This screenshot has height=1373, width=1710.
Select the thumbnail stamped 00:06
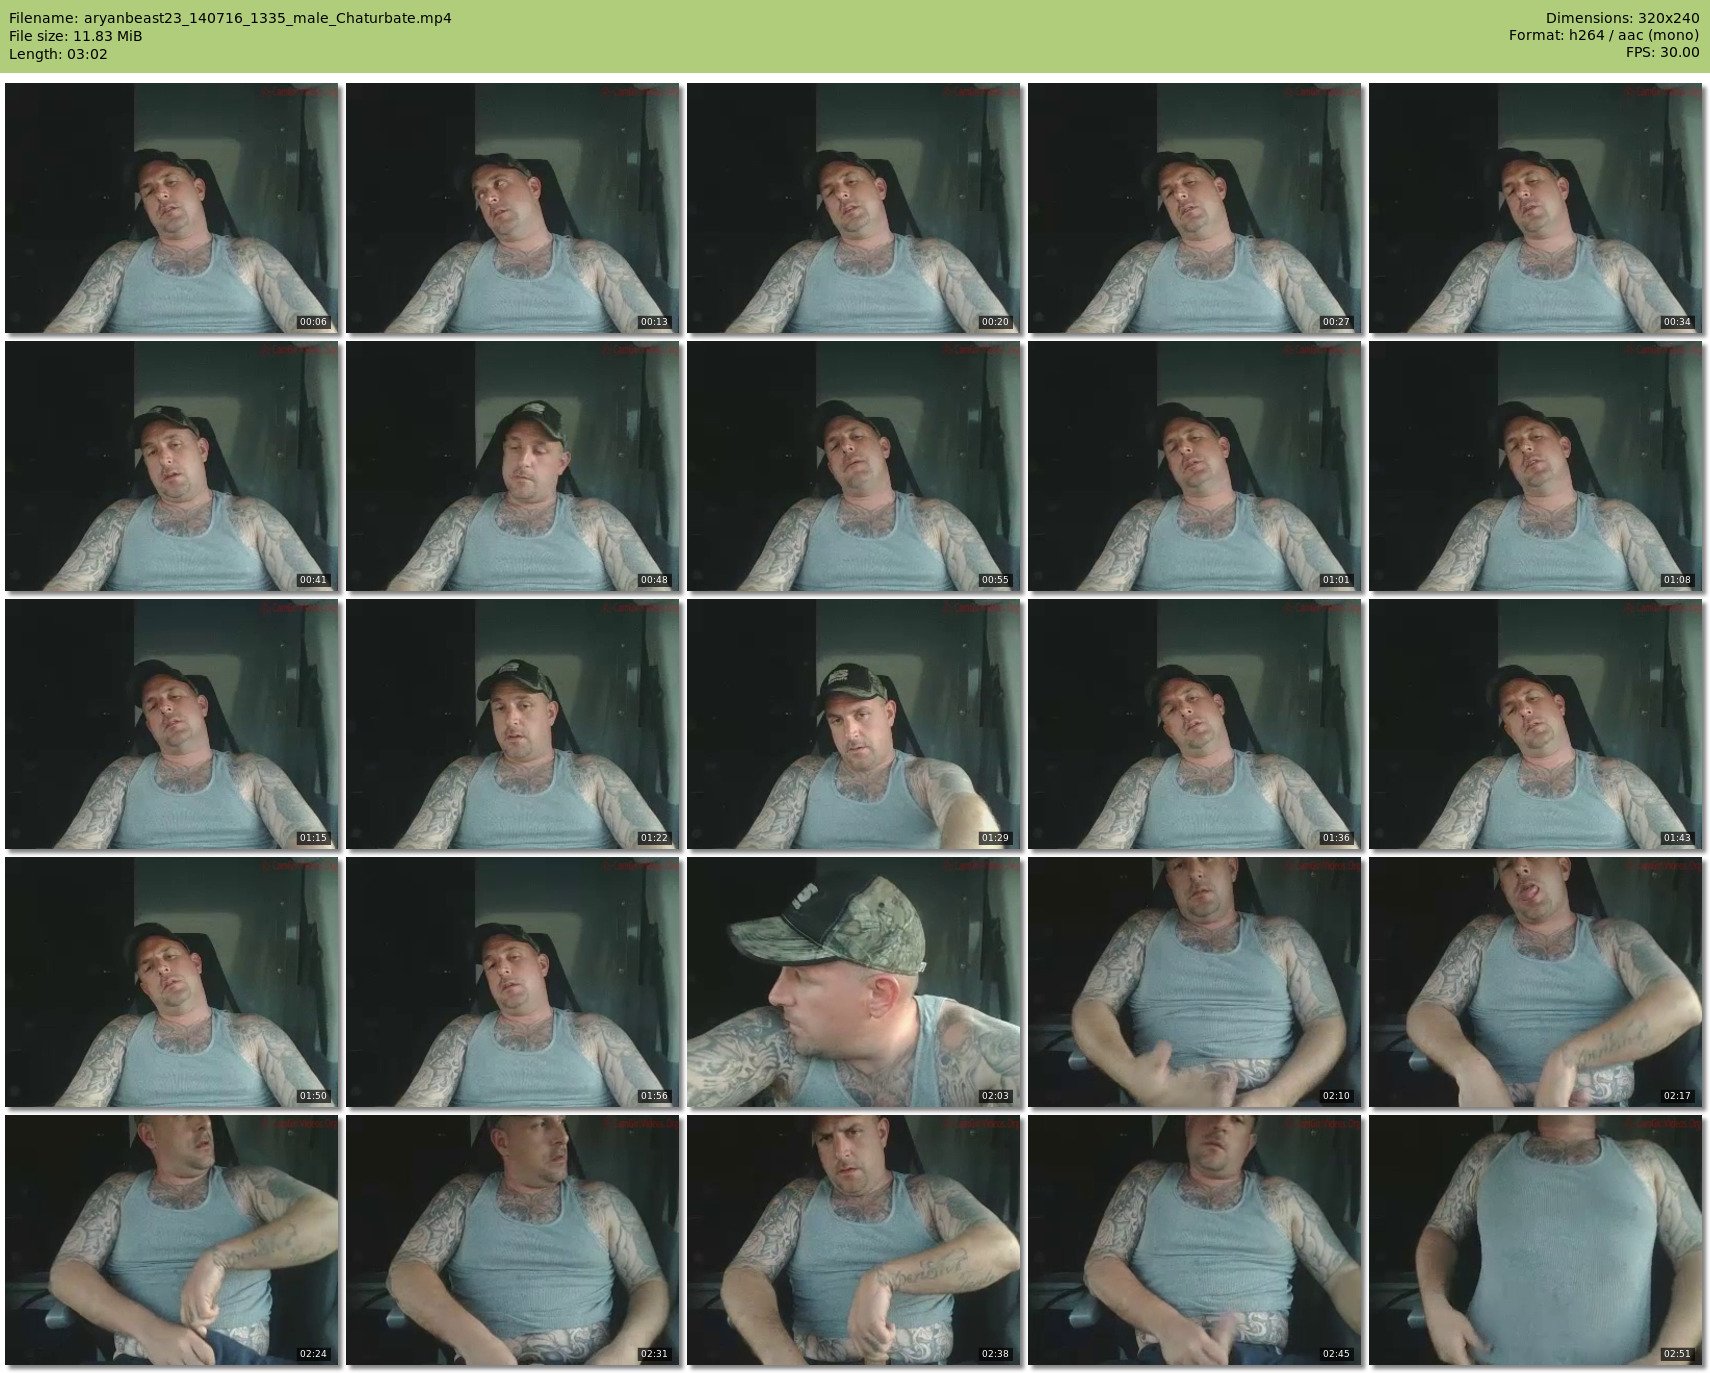click(x=171, y=208)
